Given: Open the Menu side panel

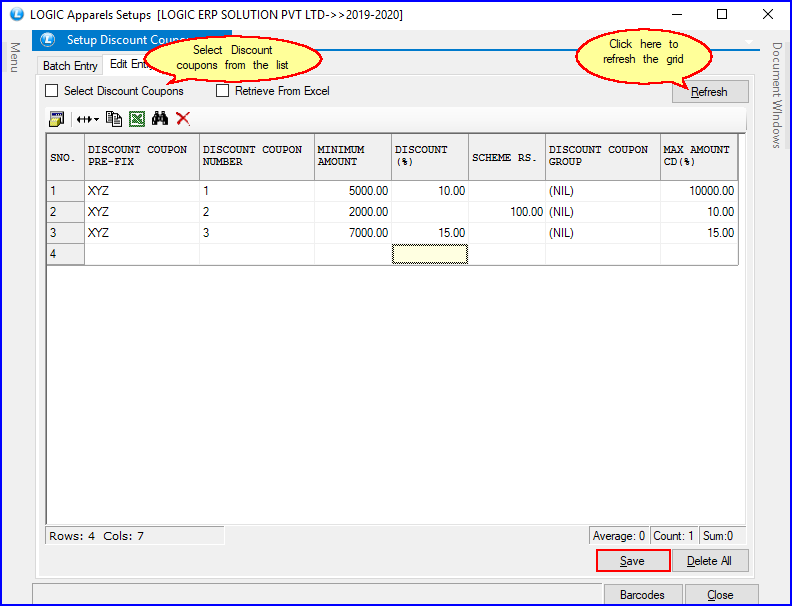Looking at the screenshot, I should tap(15, 57).
